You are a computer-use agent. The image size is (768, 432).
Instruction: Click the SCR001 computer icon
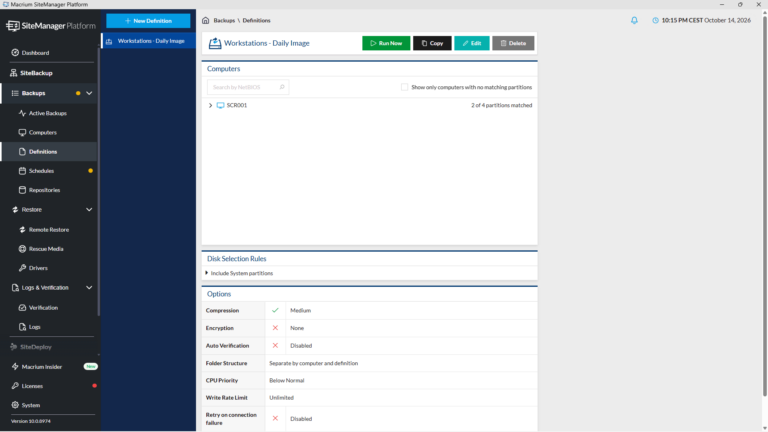click(x=220, y=105)
